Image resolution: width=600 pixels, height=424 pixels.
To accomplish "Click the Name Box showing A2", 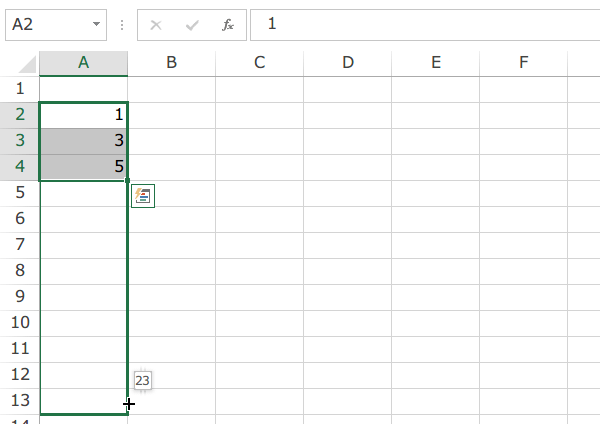I will pyautogui.click(x=56, y=25).
